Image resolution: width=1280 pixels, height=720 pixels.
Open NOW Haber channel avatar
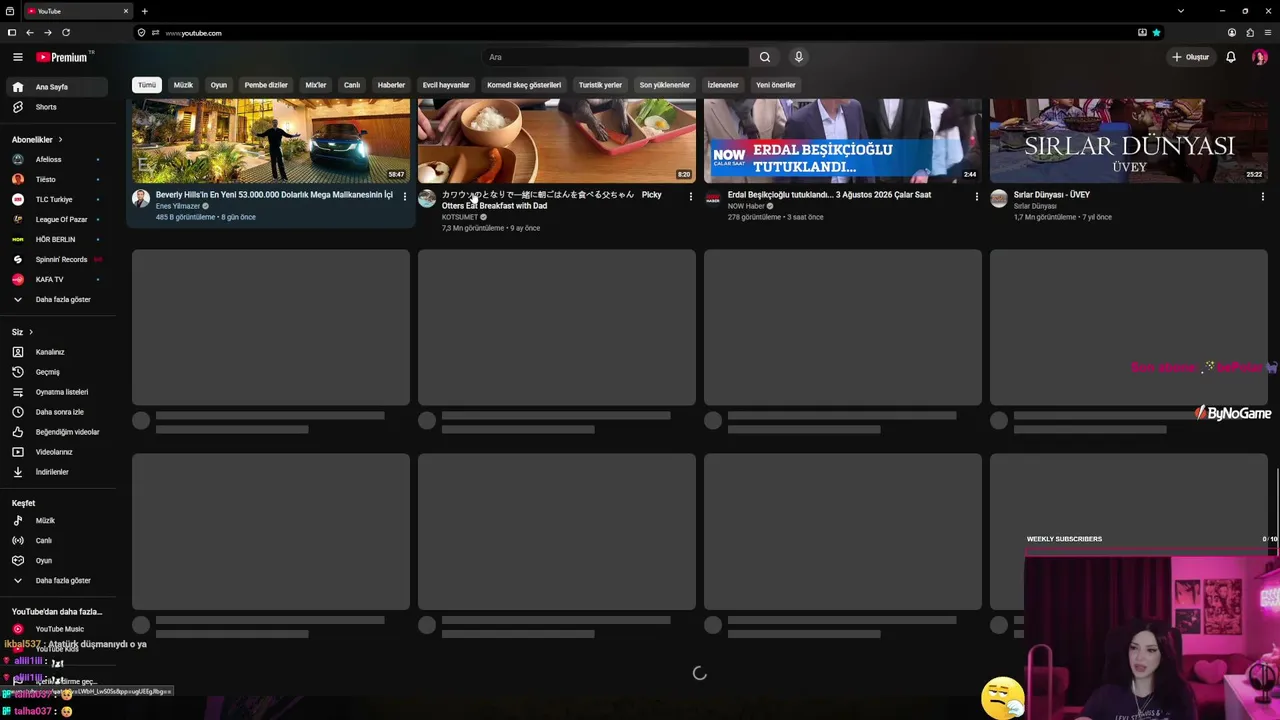pyautogui.click(x=713, y=198)
